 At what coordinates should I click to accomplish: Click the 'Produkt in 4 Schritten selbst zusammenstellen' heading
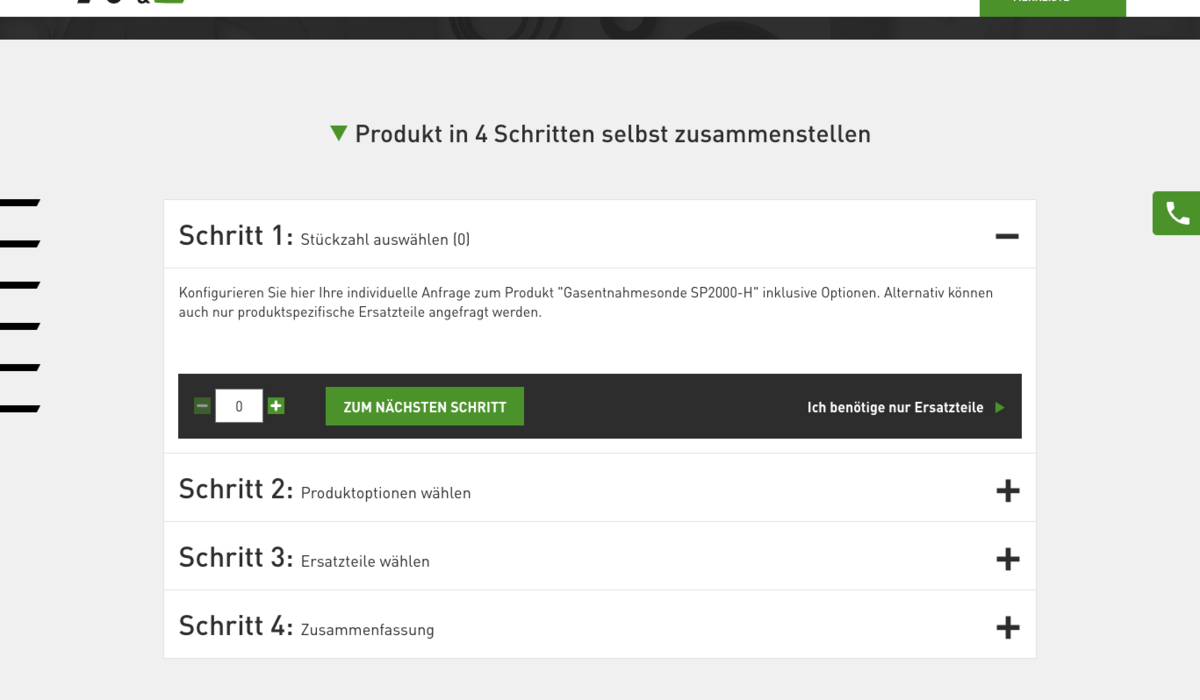tap(612, 134)
